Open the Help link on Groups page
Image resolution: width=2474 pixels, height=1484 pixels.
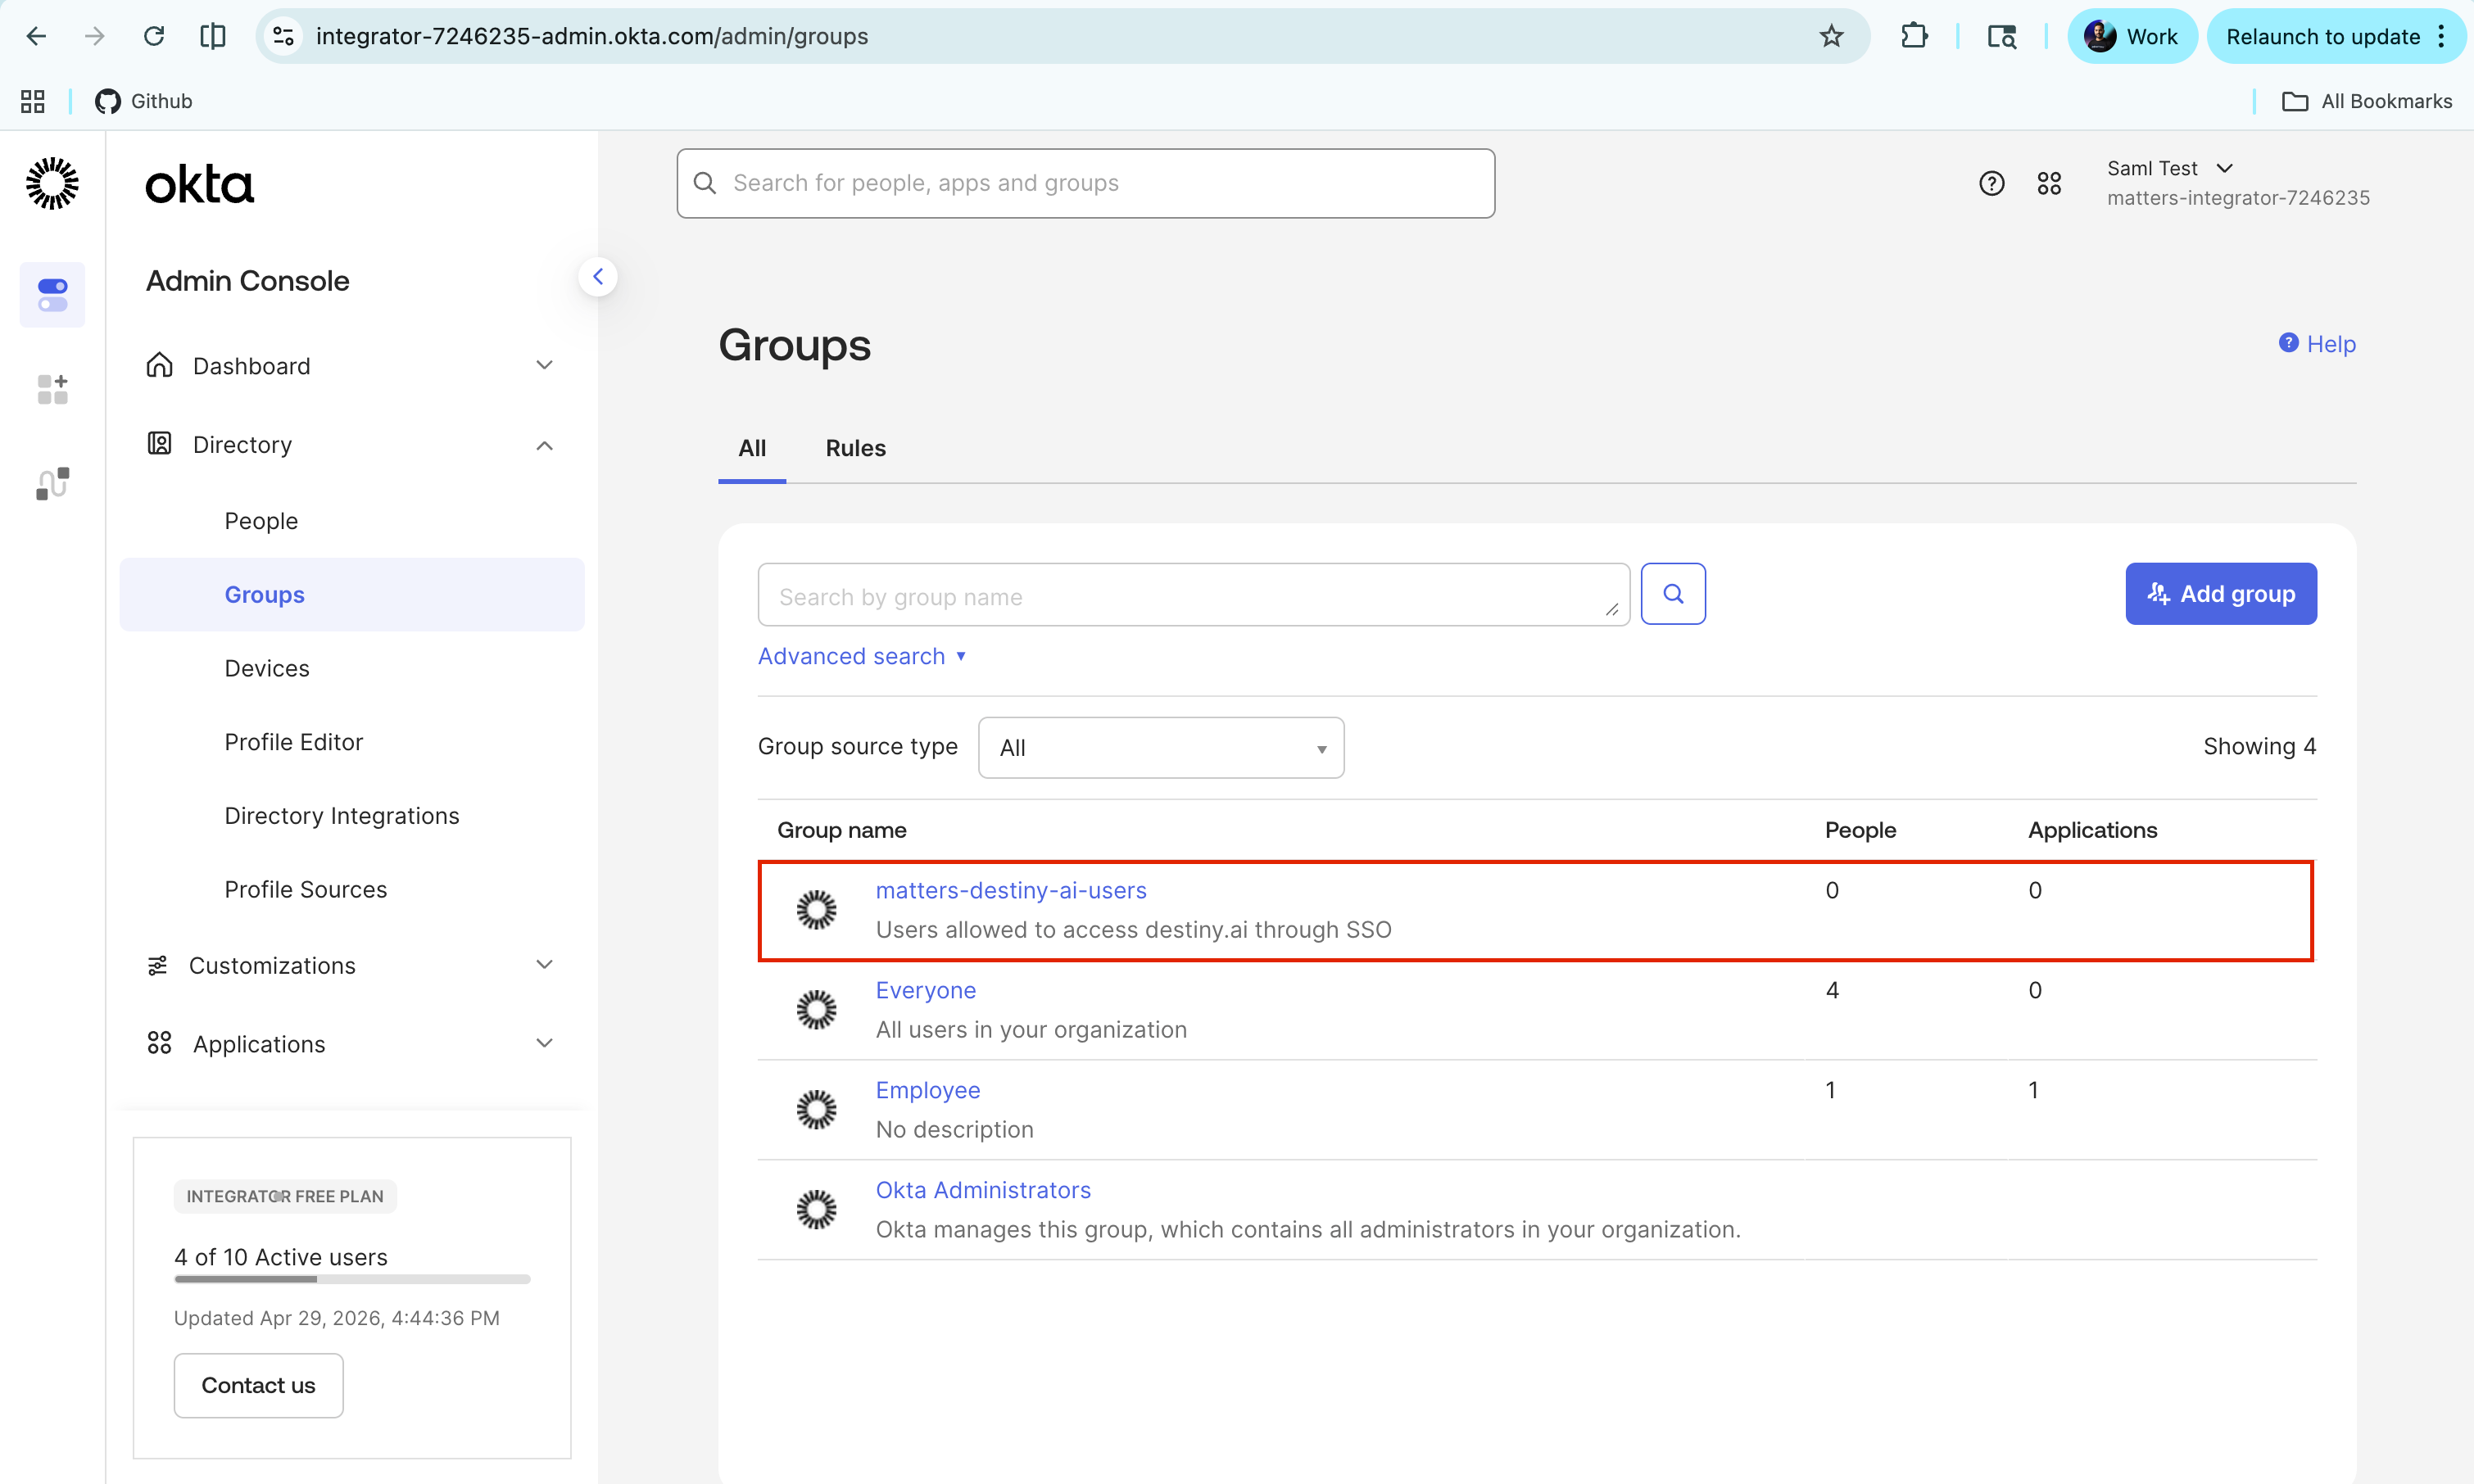click(x=2317, y=344)
